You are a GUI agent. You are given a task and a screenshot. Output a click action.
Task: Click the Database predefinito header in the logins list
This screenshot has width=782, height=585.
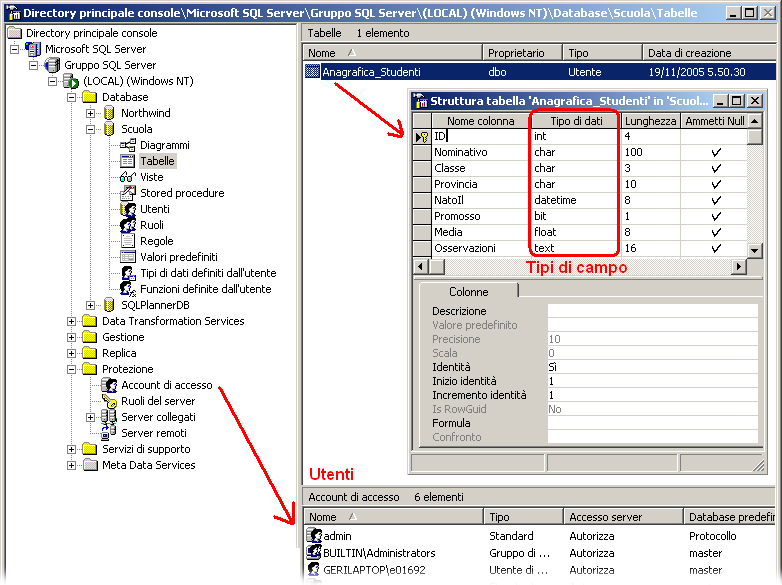(x=729, y=517)
